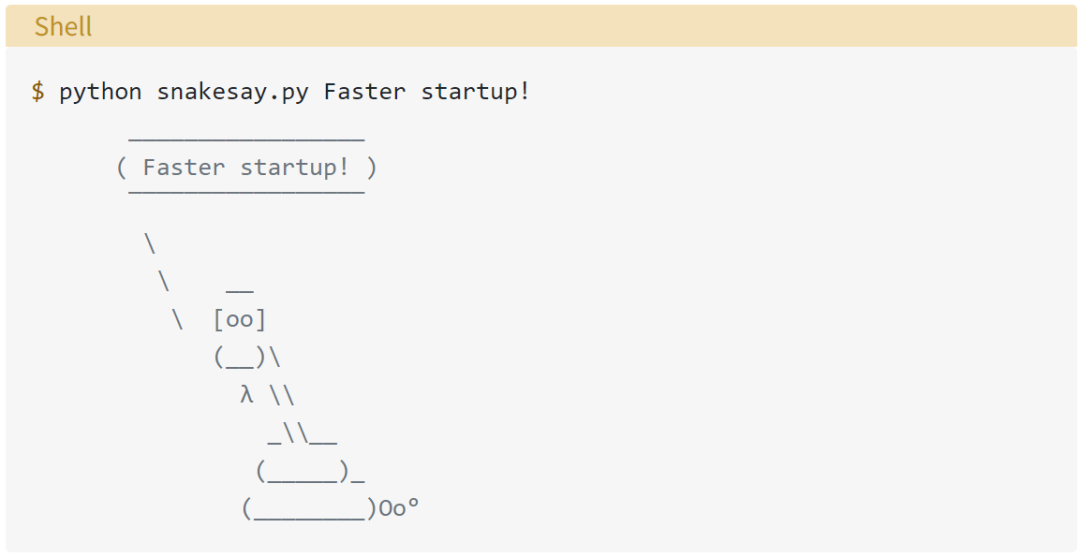Click the snake's (__) mouth line
The width and height of the screenshot is (1080, 557).
point(240,357)
